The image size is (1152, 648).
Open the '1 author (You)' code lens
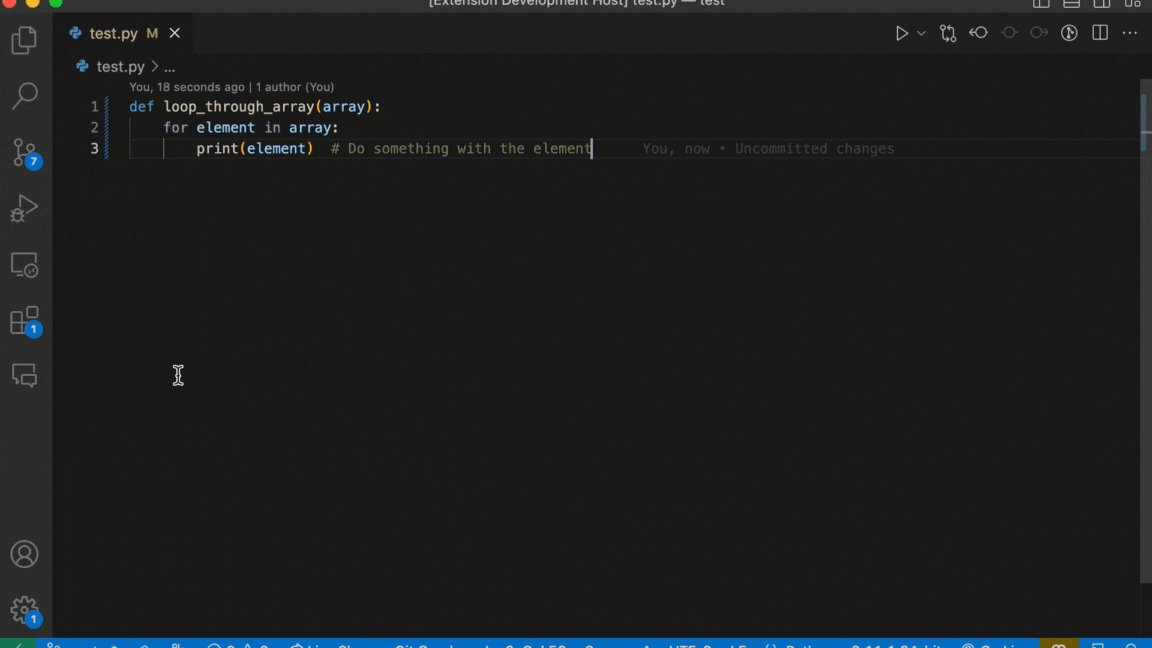coord(295,87)
